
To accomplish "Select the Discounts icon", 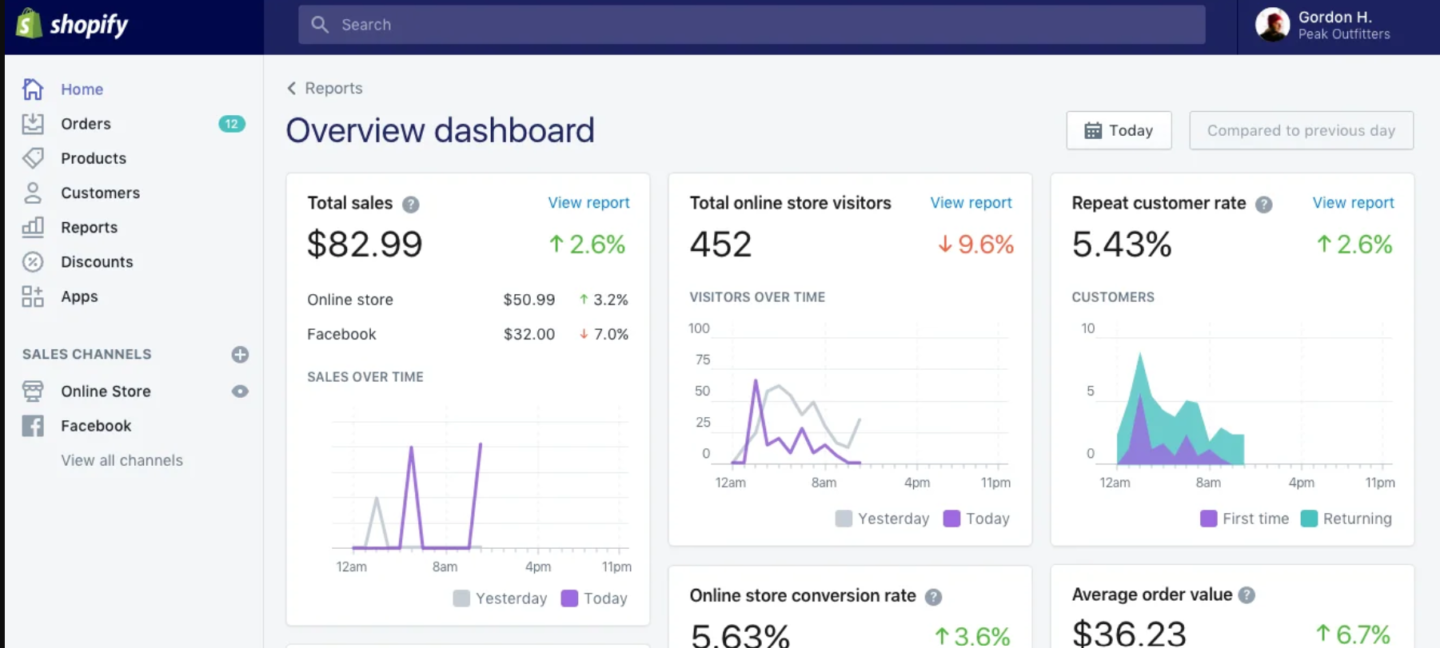I will pos(31,262).
